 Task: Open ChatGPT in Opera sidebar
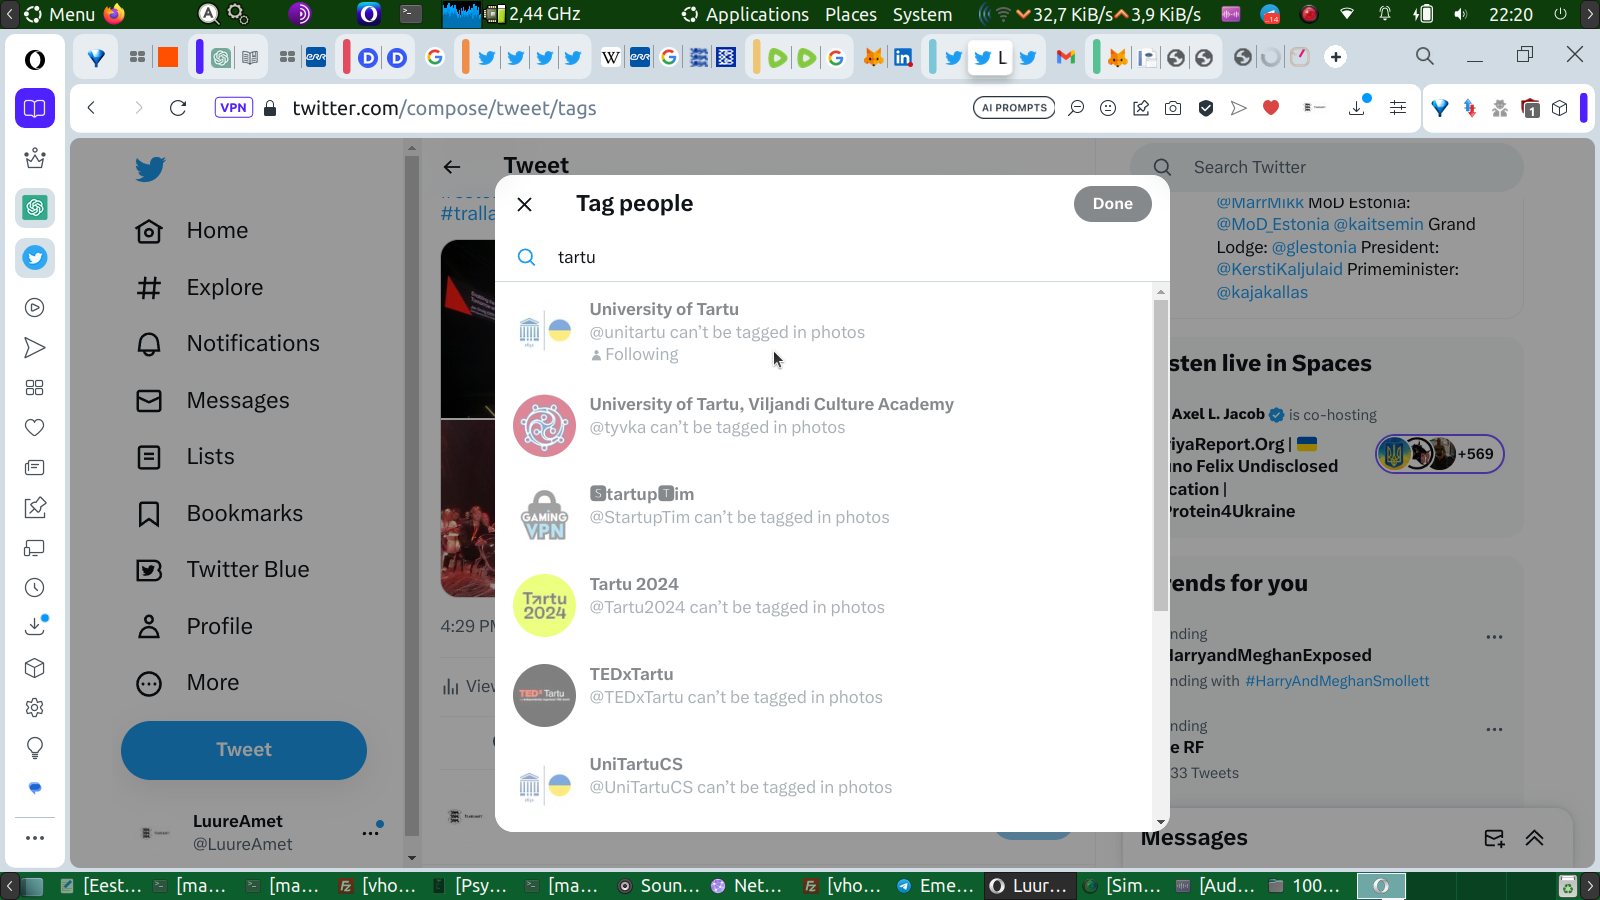click(x=35, y=208)
